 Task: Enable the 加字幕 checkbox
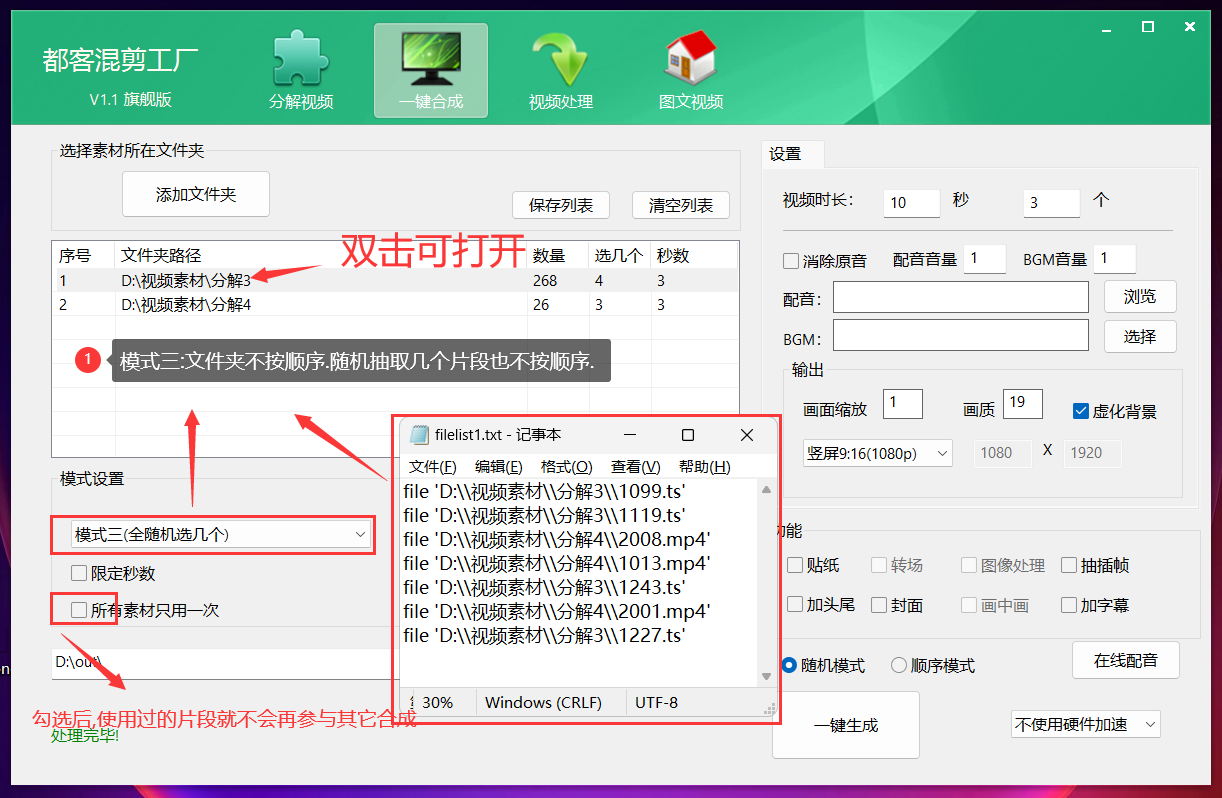click(x=1069, y=605)
